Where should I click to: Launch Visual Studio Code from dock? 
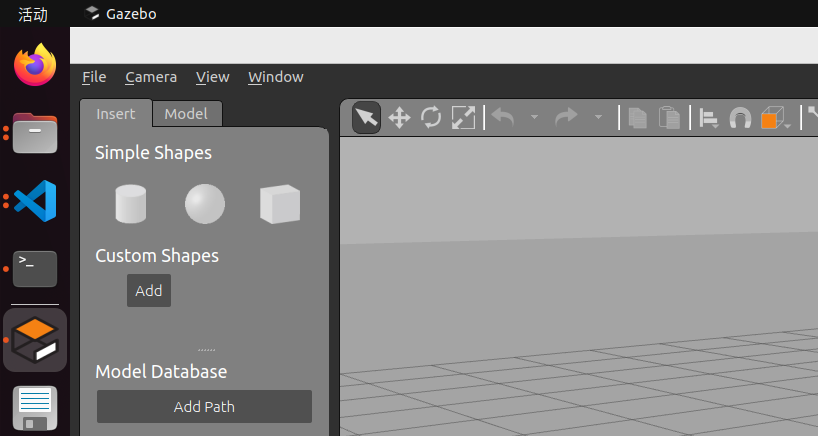(35, 201)
